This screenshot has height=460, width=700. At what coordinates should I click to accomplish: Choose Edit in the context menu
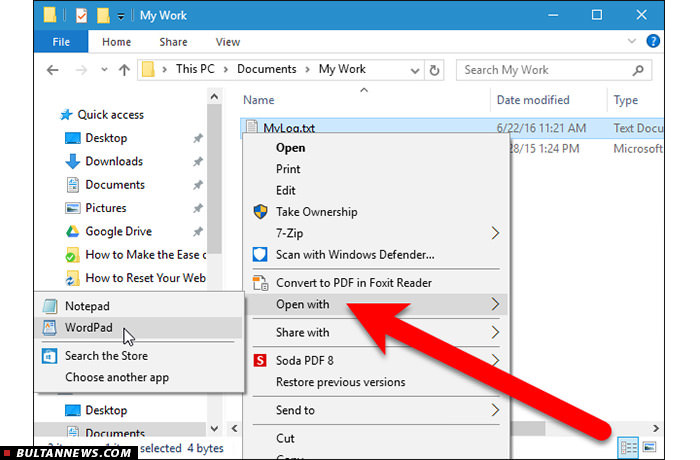click(285, 191)
